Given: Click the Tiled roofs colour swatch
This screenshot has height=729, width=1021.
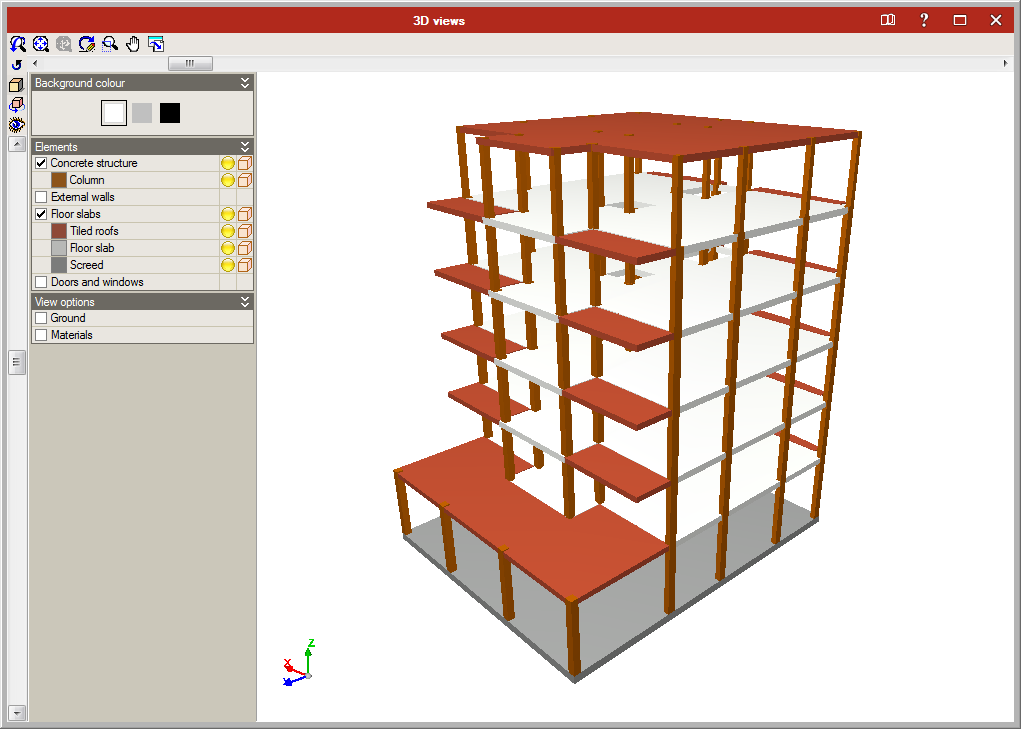Looking at the screenshot, I should [59, 231].
